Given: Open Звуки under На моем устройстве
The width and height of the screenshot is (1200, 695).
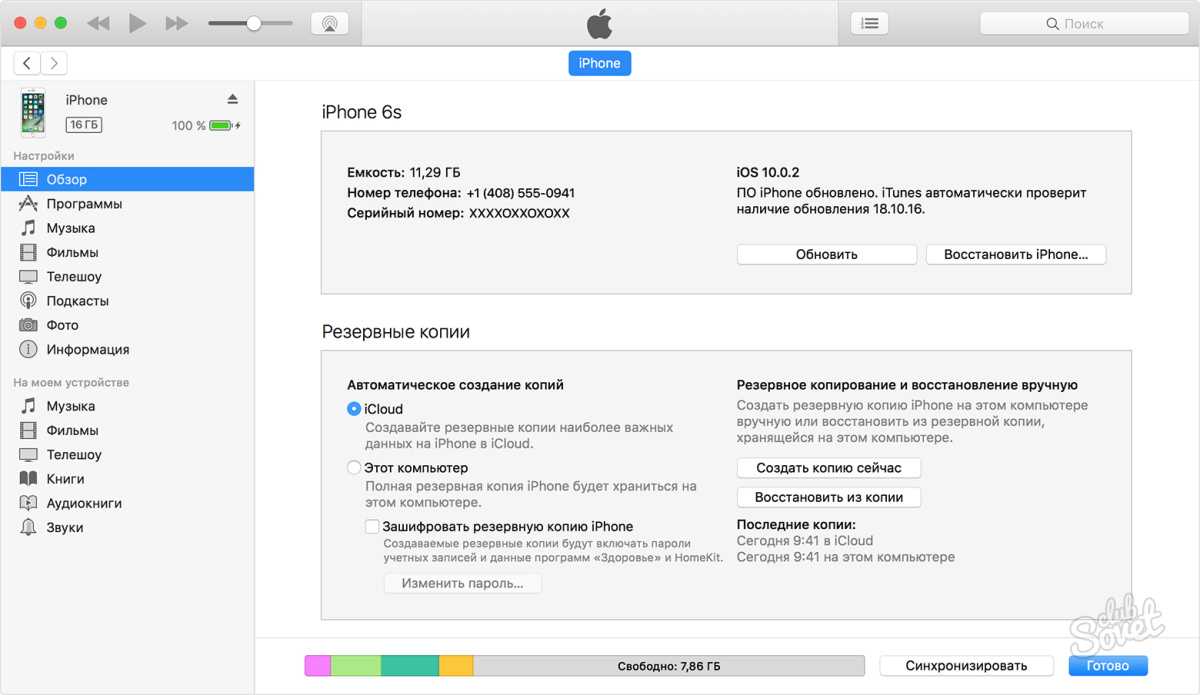Looking at the screenshot, I should pyautogui.click(x=65, y=527).
